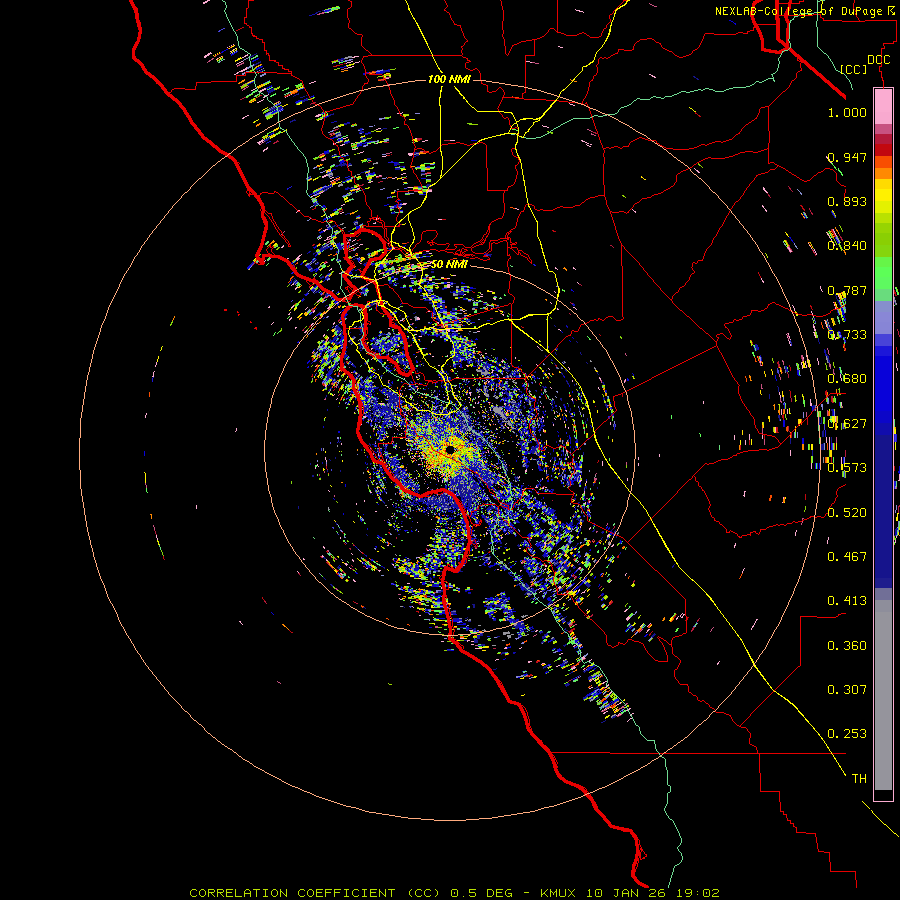Screen dimensions: 900x900
Task: Click the bright green color bar segment
Action: (883, 273)
